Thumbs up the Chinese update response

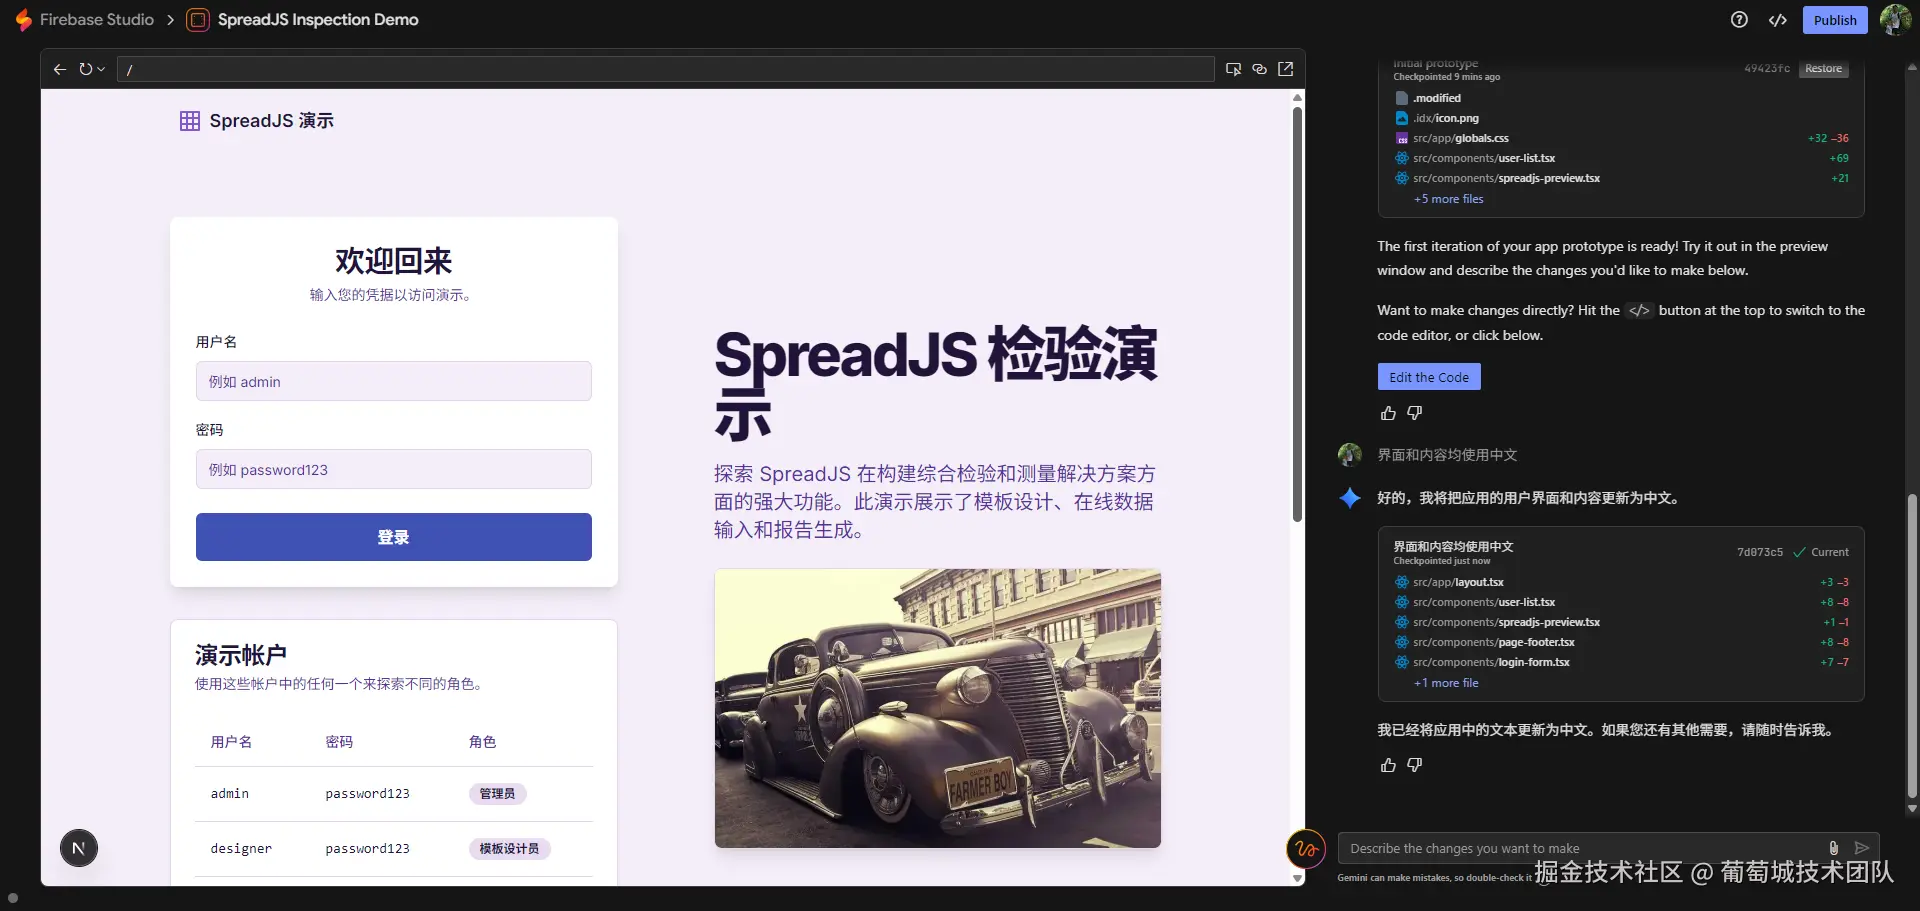coord(1388,765)
